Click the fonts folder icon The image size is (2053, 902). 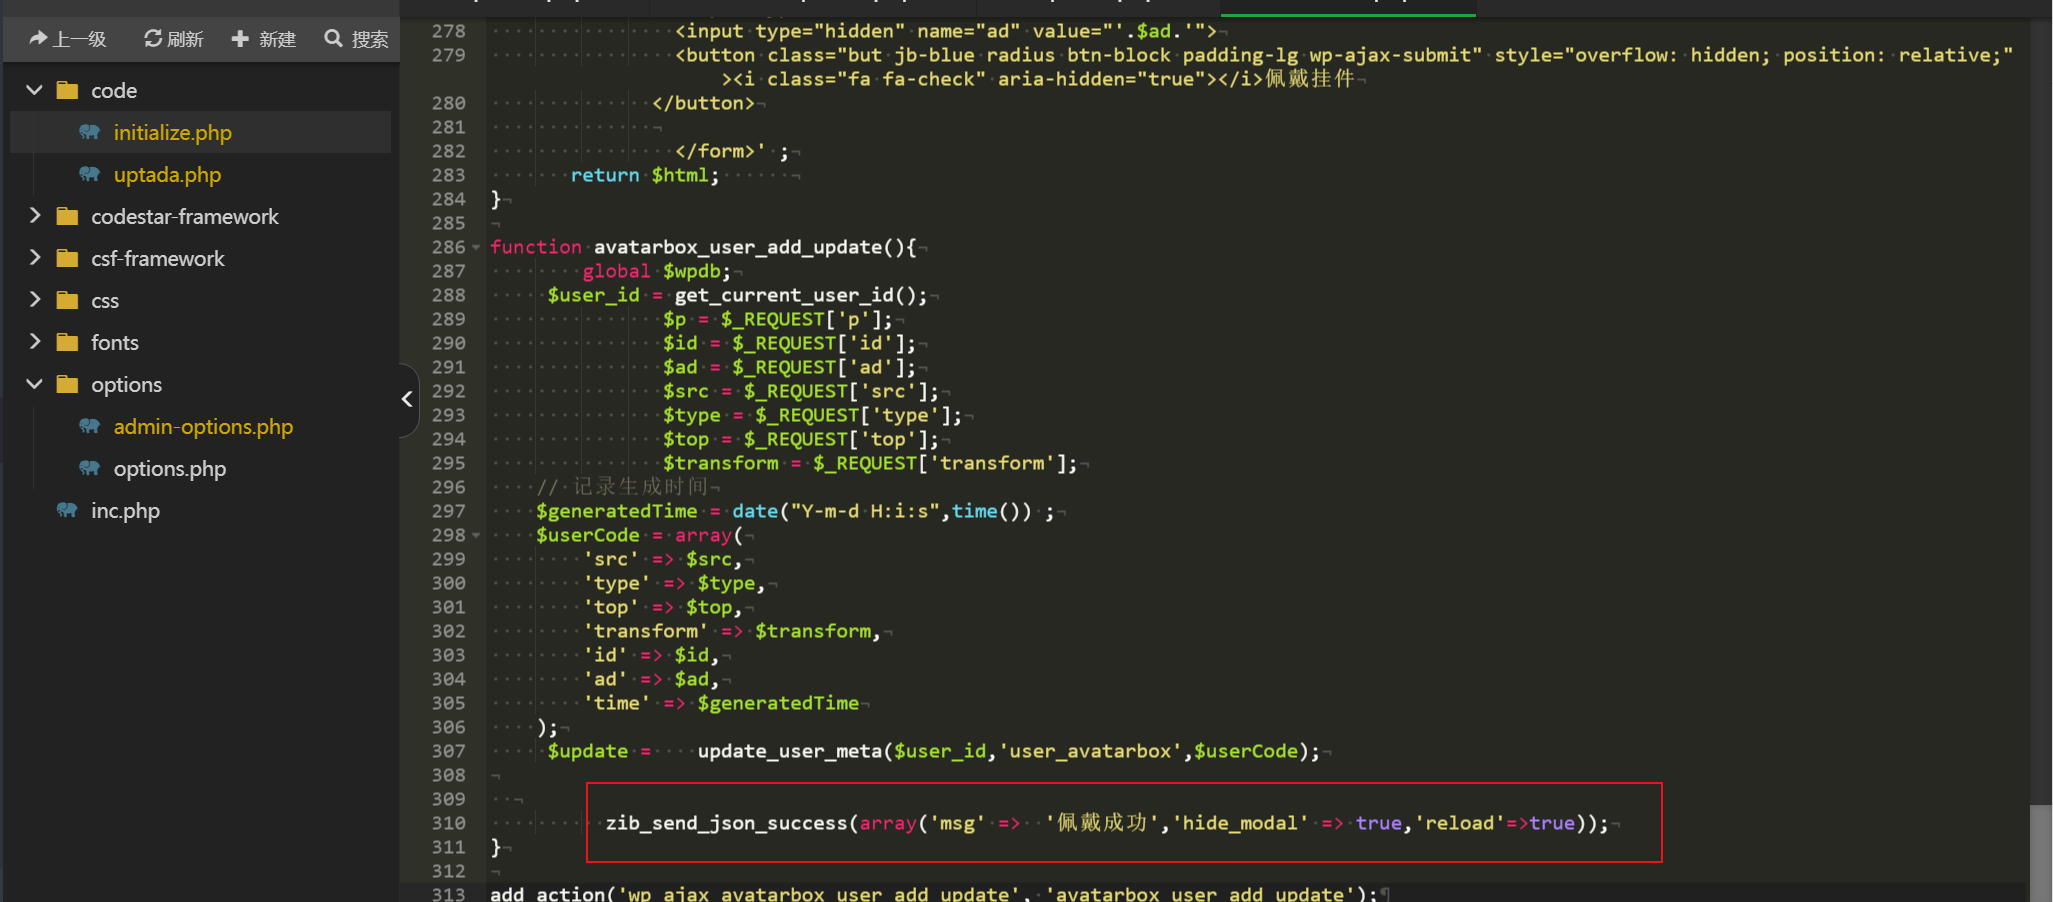[68, 342]
